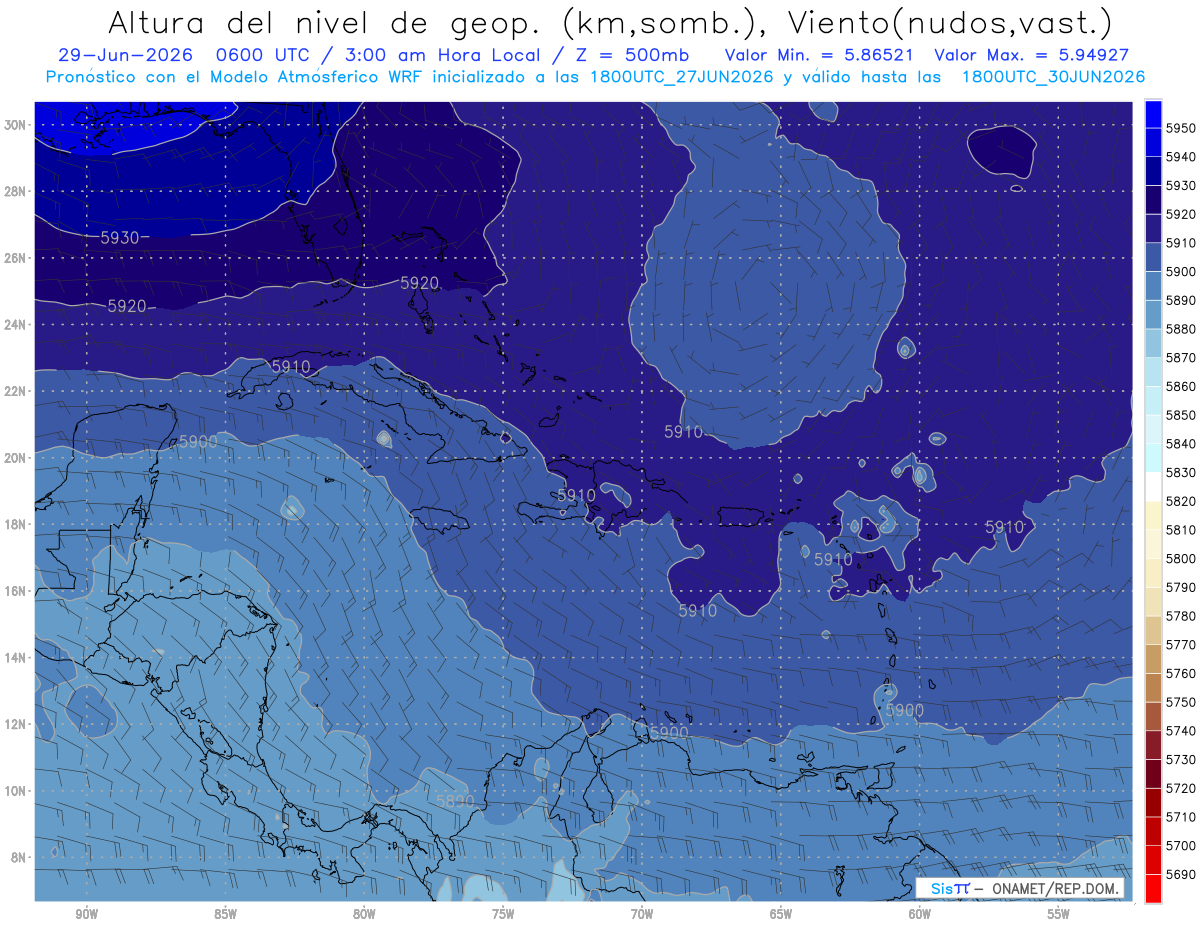Screen dimensions: 1200x927
Task: Click the '28N' latitude axis label
Action: coord(16,191)
